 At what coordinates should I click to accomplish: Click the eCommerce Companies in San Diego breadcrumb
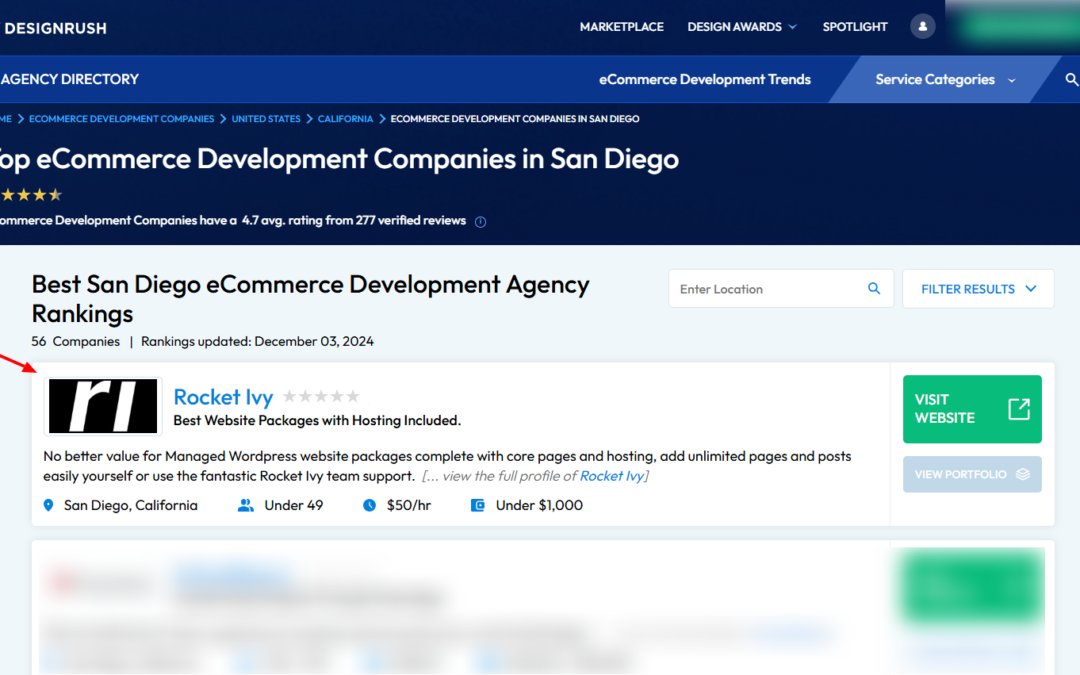tap(515, 118)
